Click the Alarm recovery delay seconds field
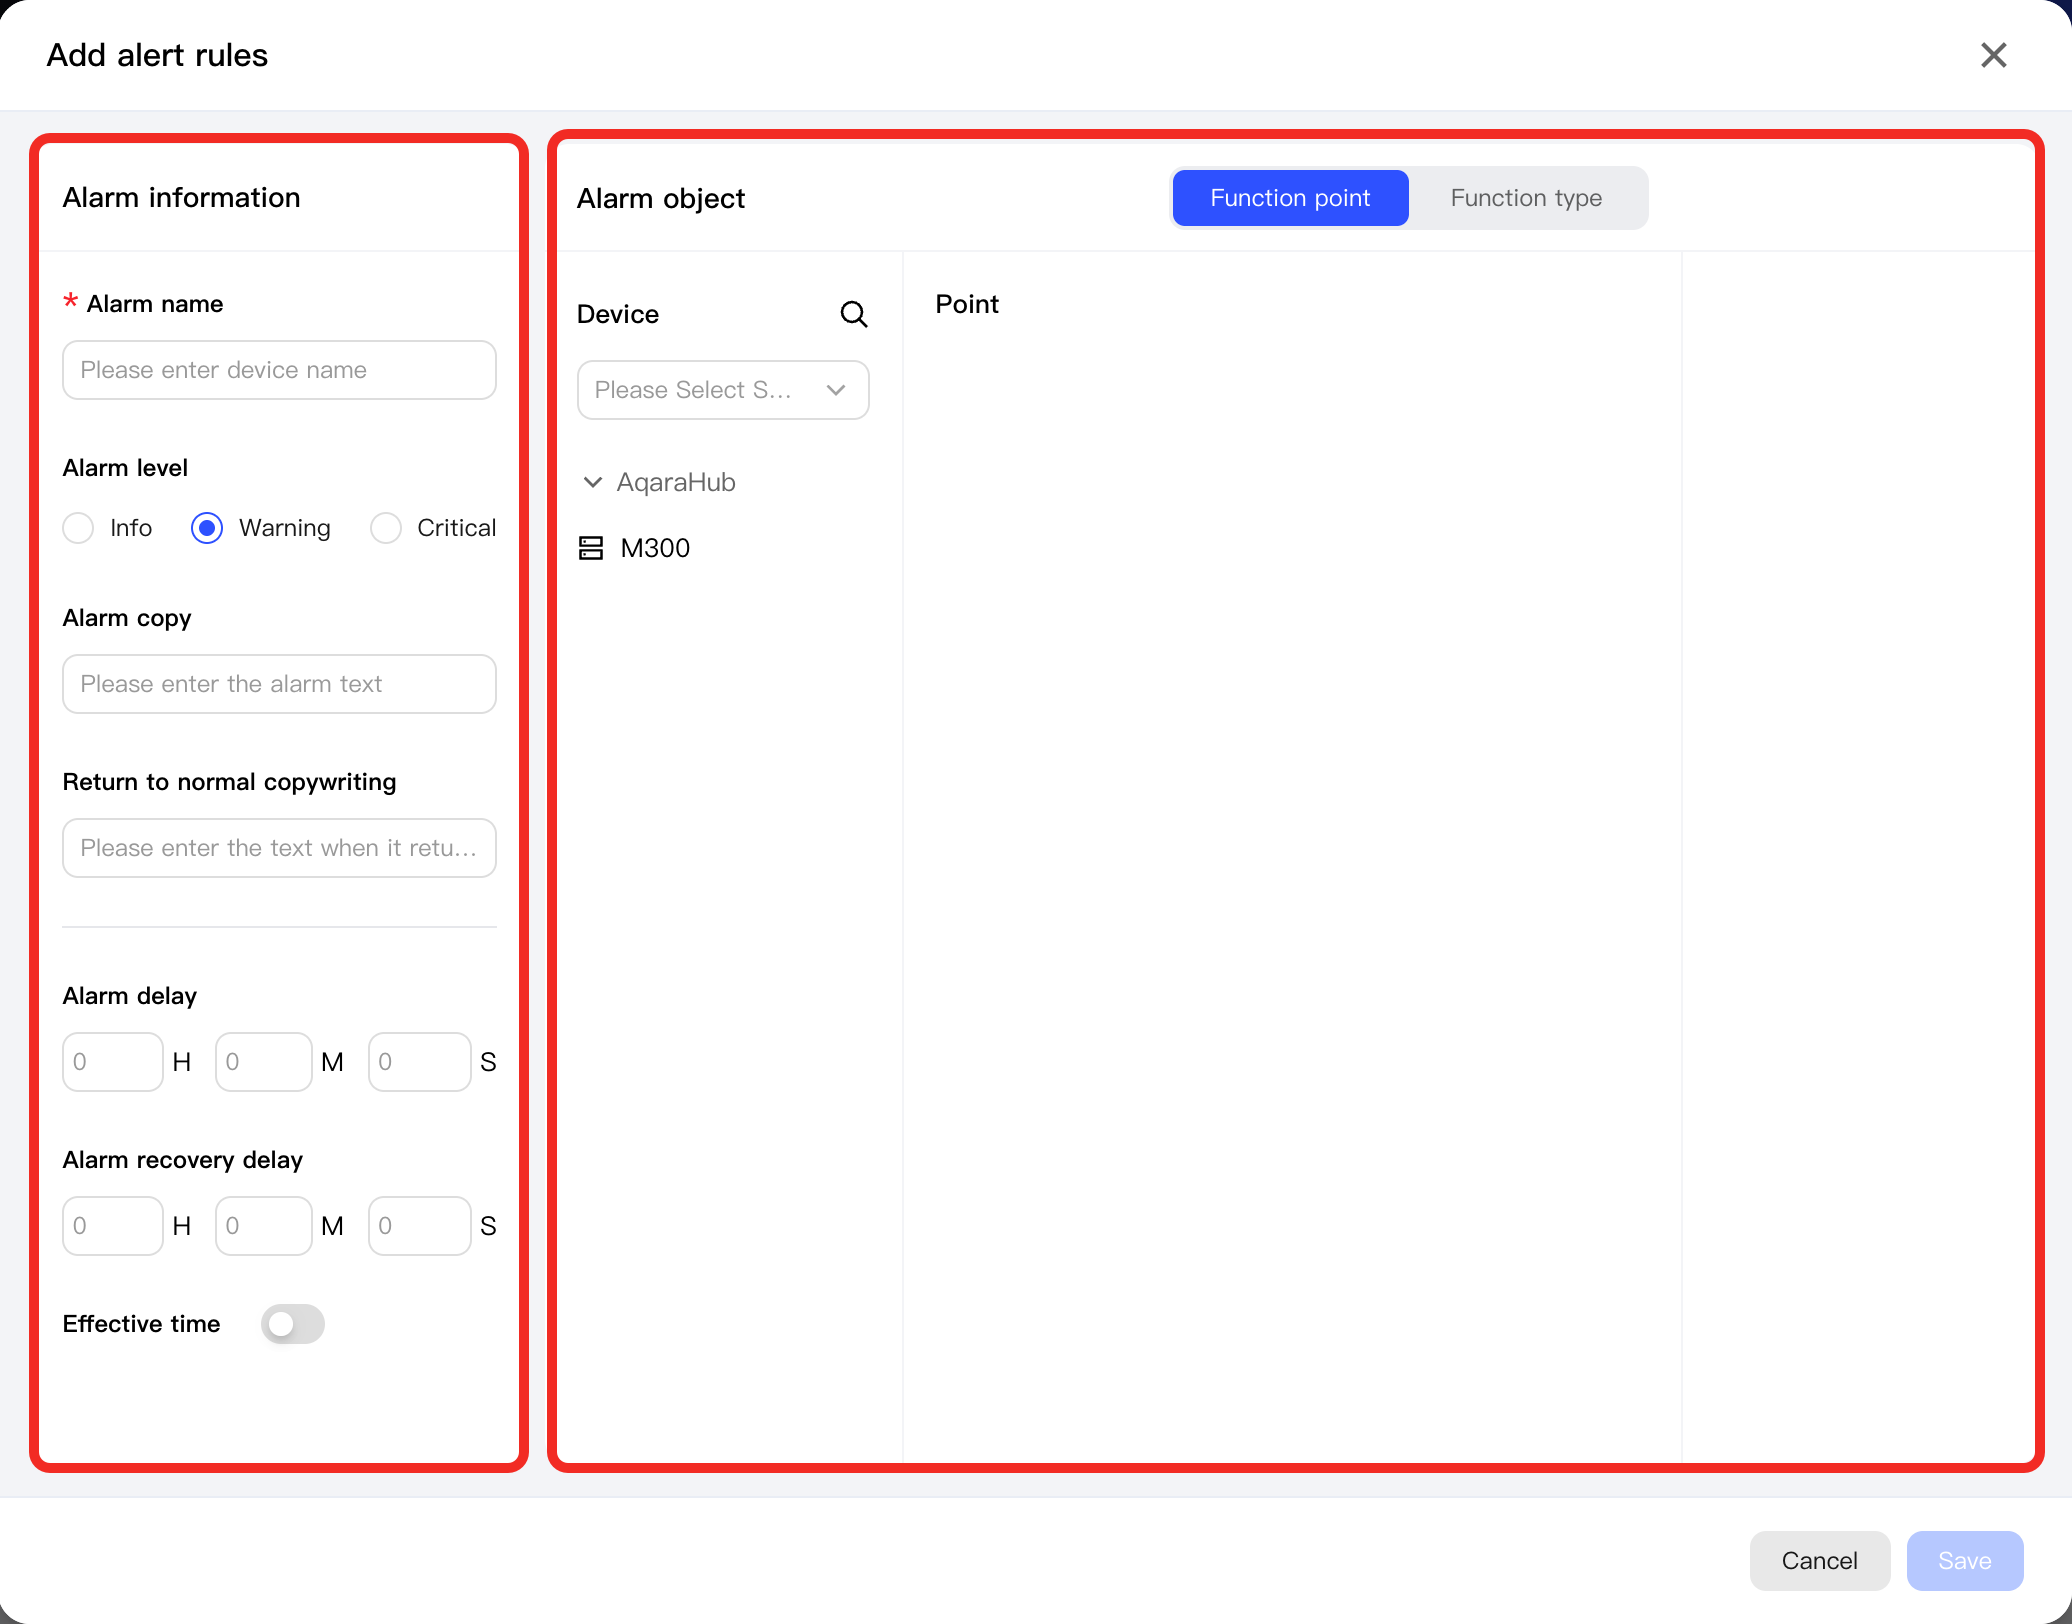The width and height of the screenshot is (2072, 1624). pos(420,1226)
